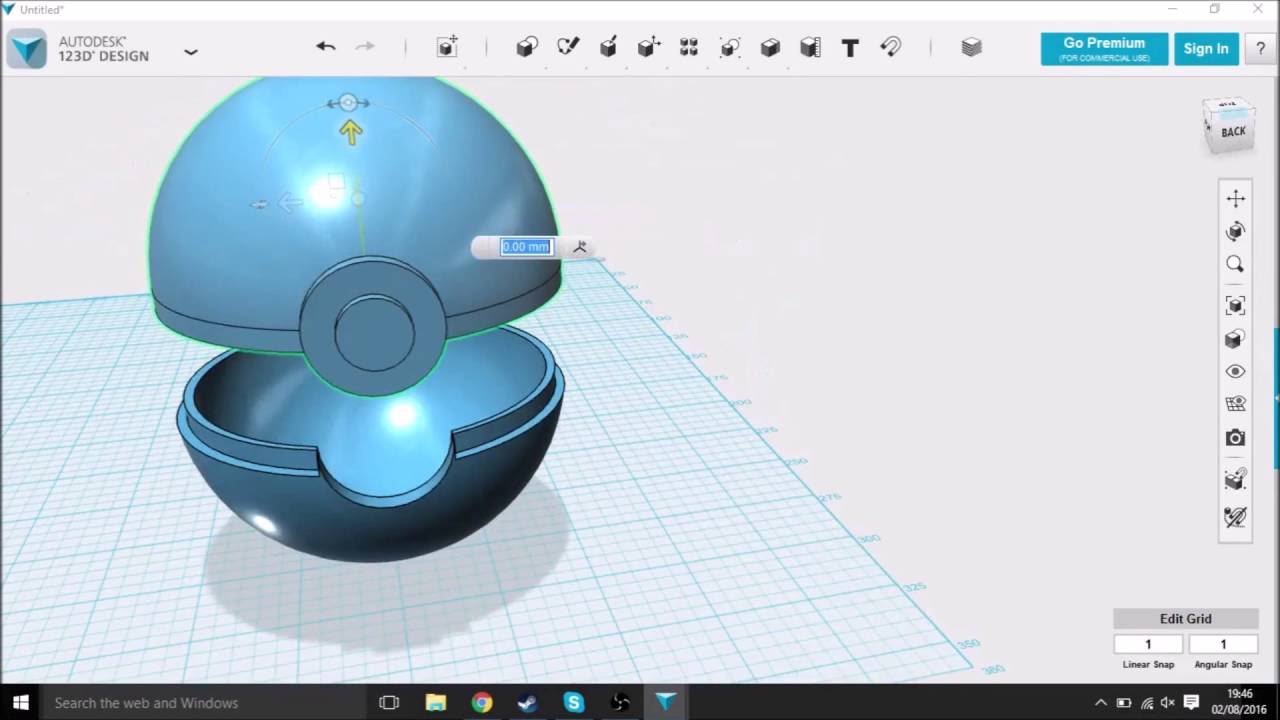Open the Combine tools menu
Image resolution: width=1280 pixels, height=720 pixels.
click(770, 47)
